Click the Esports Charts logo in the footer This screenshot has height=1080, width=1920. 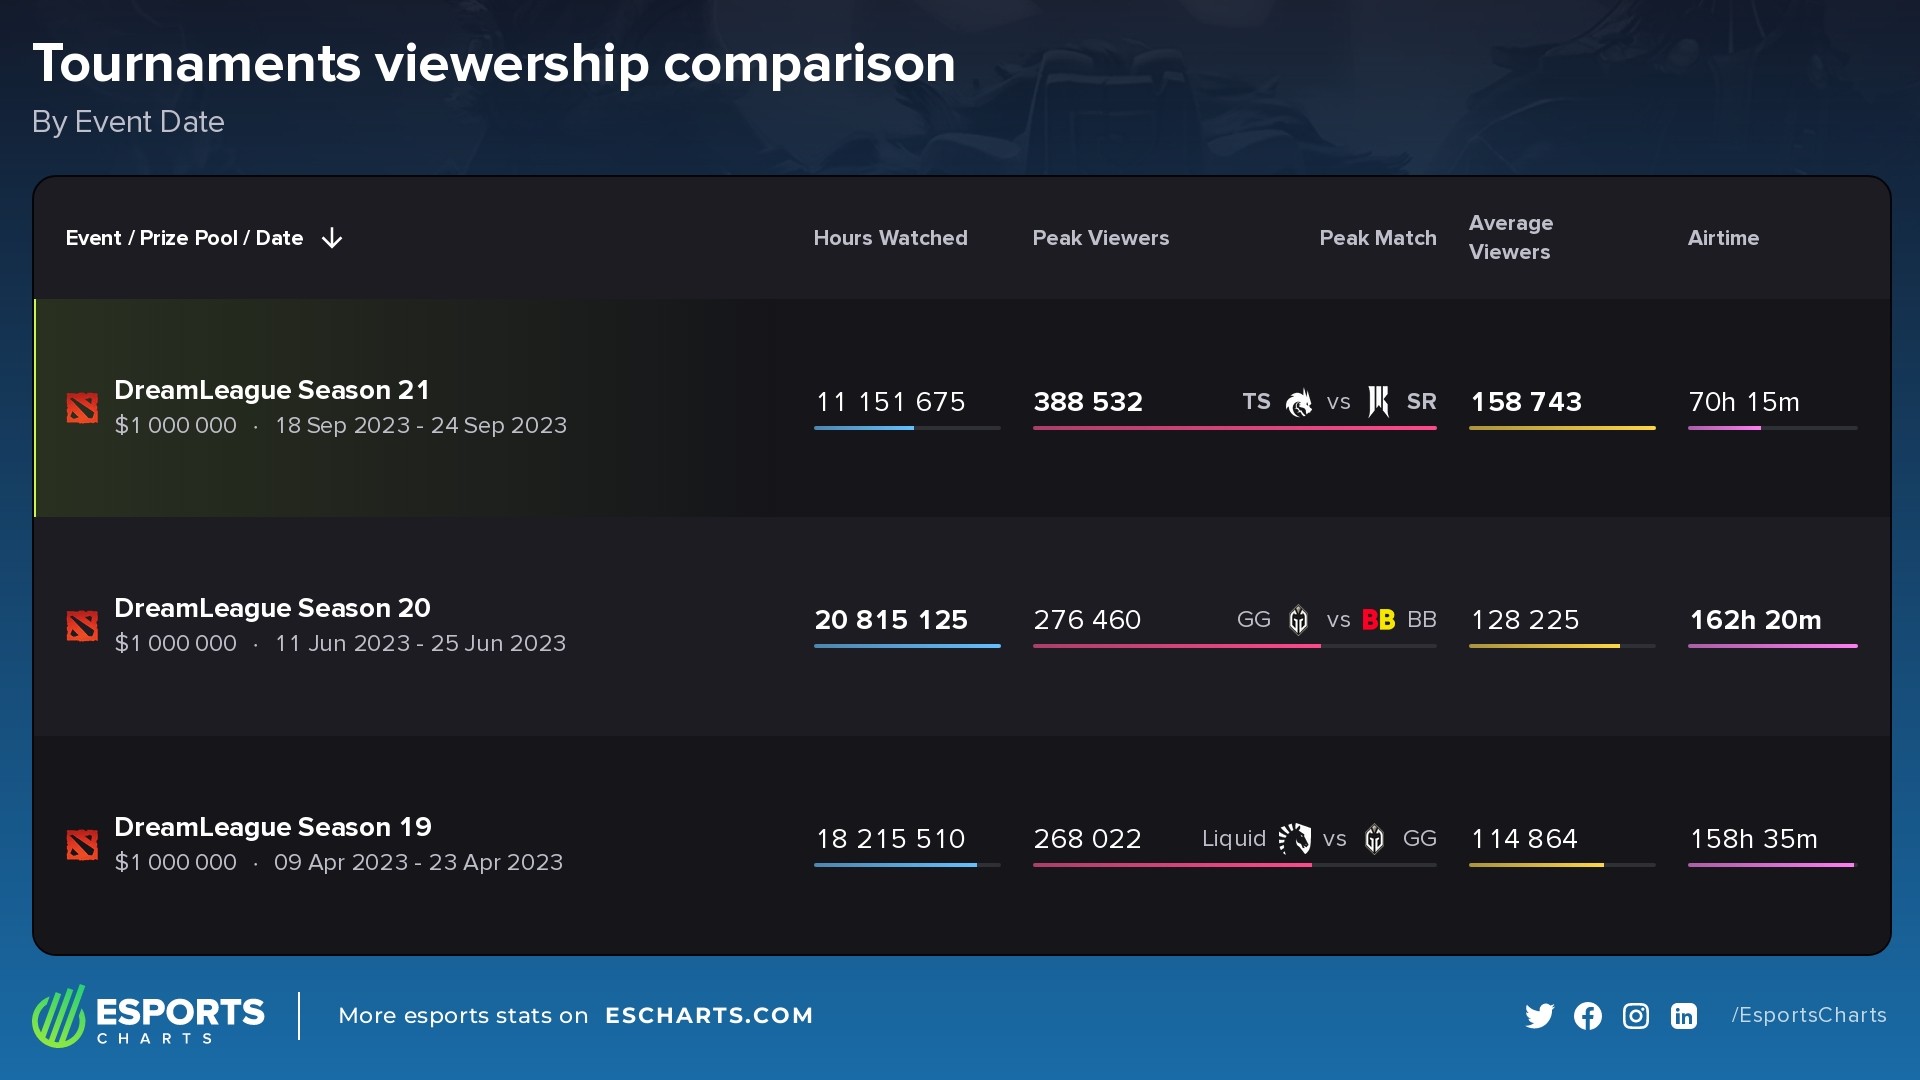pyautogui.click(x=148, y=1016)
